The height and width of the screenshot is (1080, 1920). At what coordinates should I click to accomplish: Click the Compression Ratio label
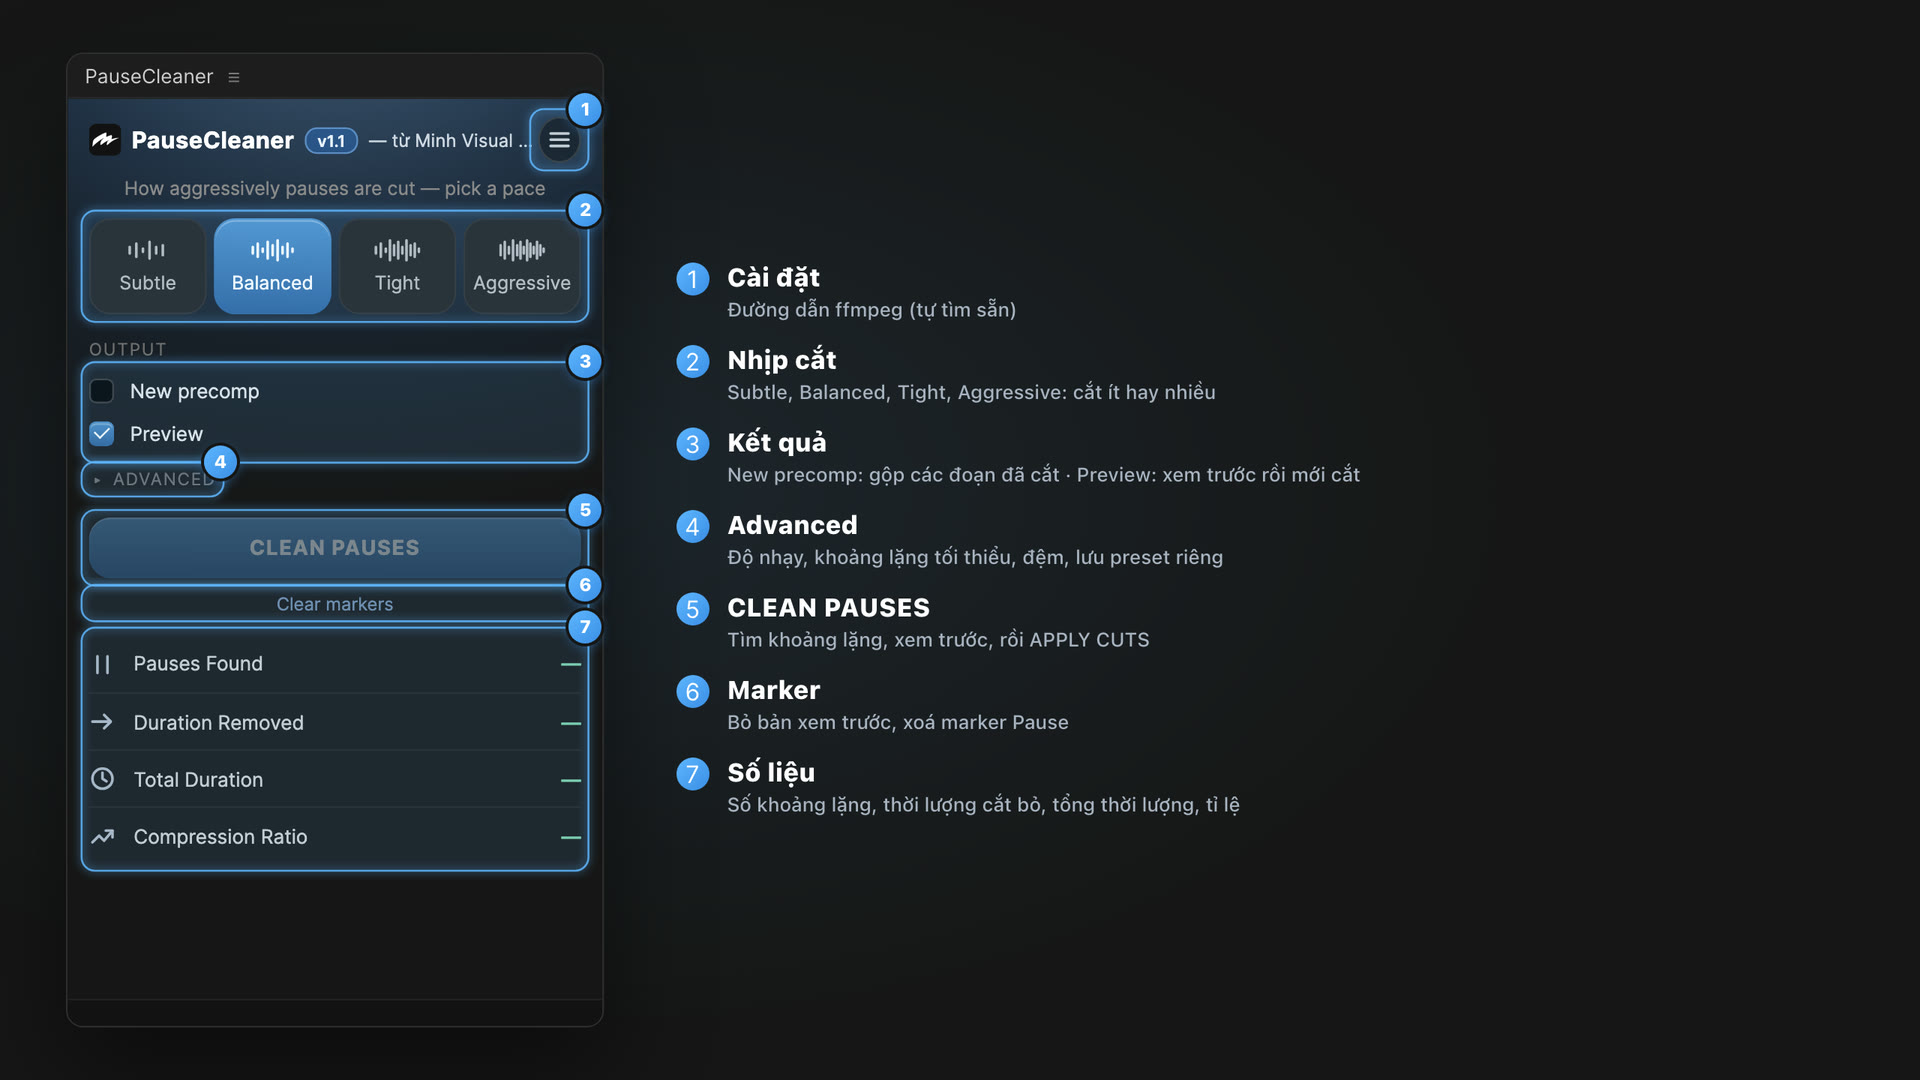[221, 837]
